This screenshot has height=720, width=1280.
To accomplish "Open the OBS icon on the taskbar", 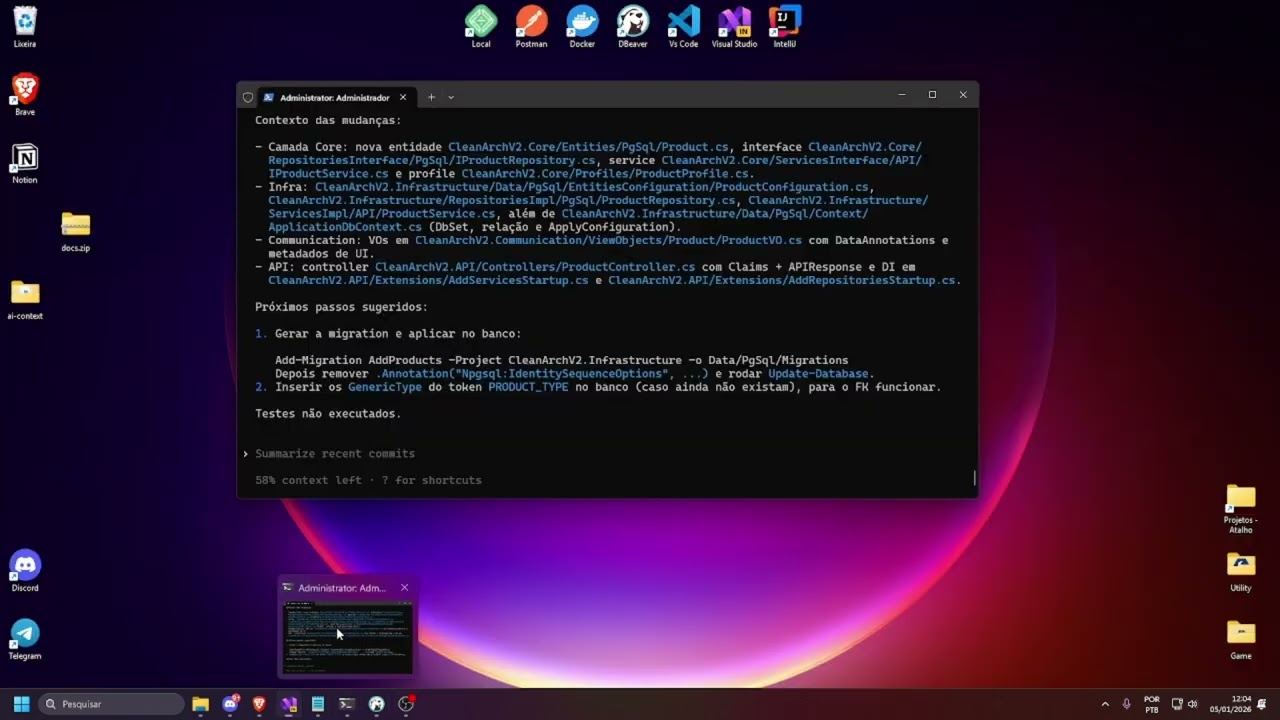I will coord(406,704).
